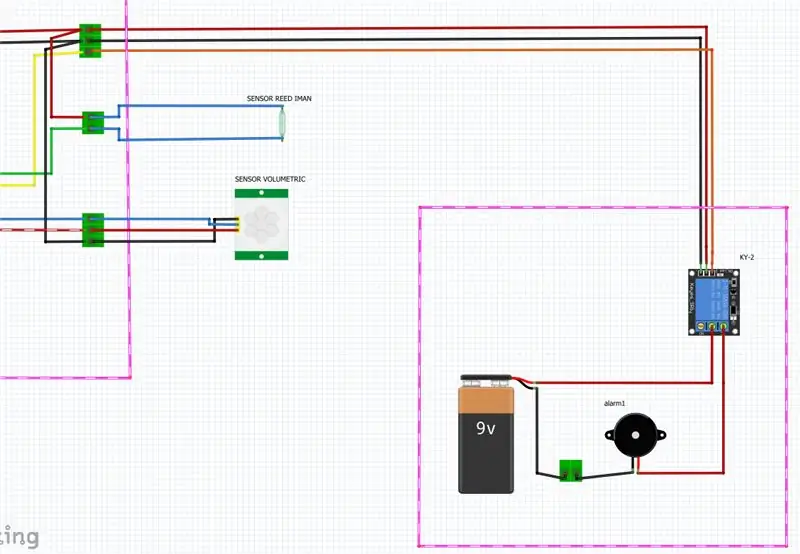Select the top three-pin green terminal block
This screenshot has width=800, height=554.
coord(90,41)
